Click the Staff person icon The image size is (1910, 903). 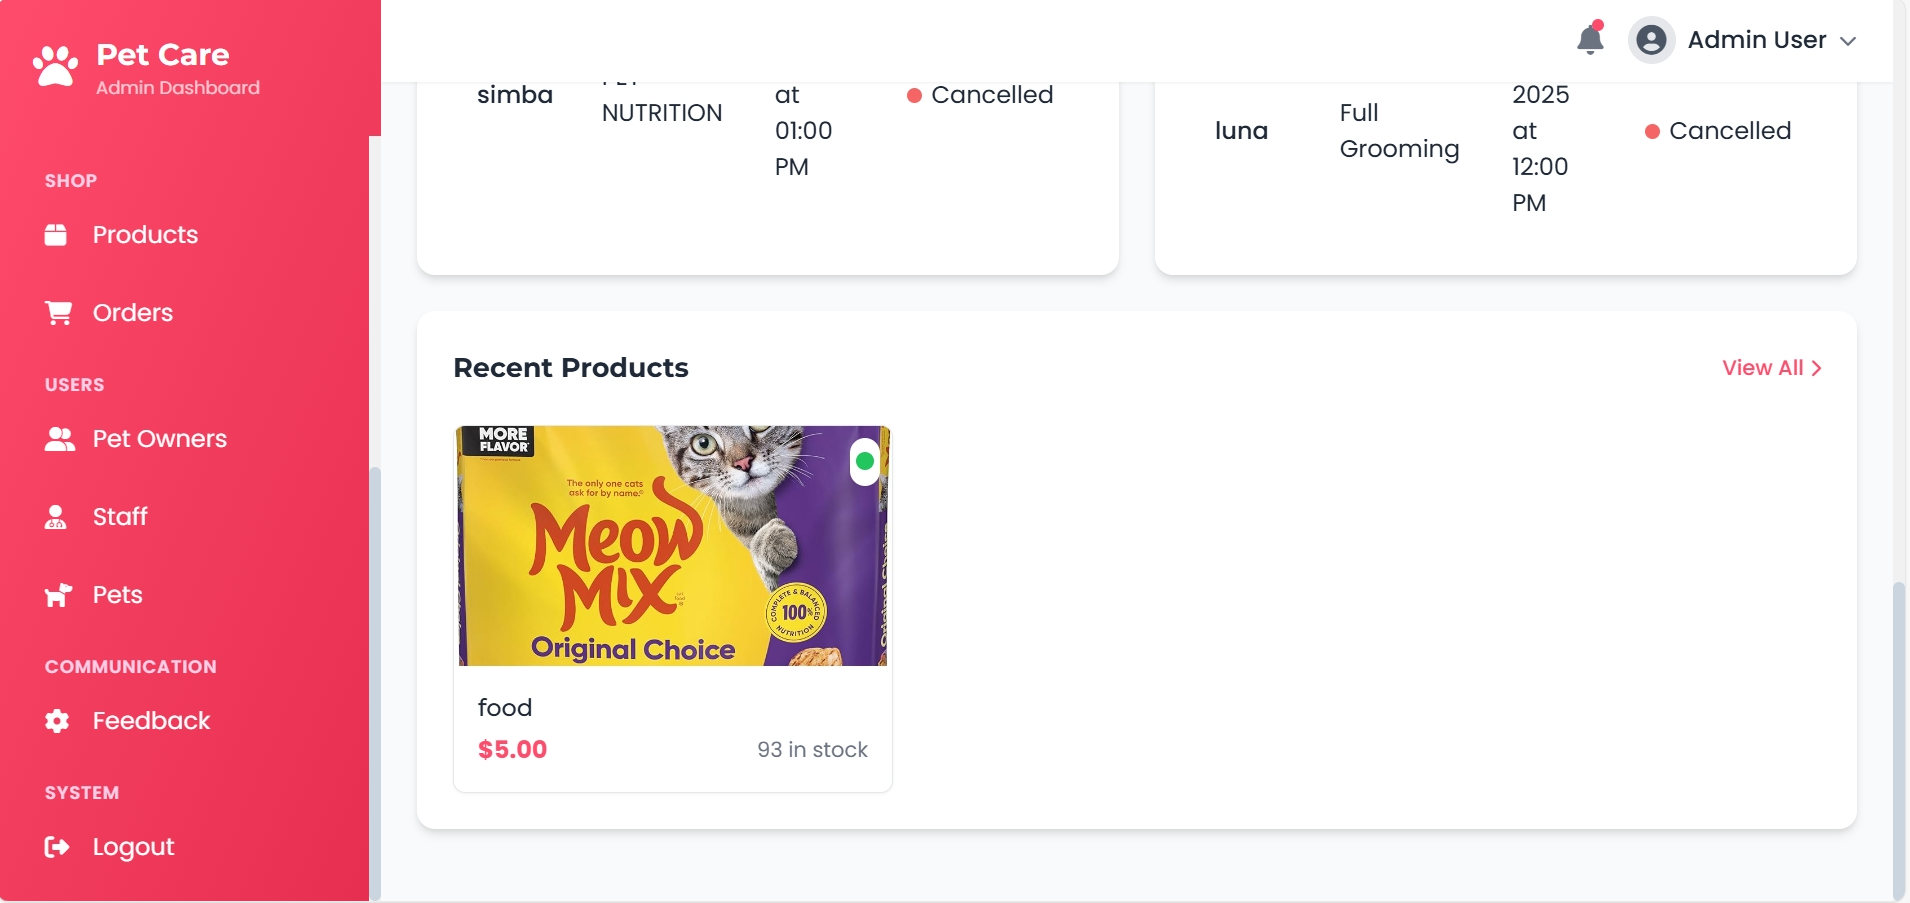[x=56, y=517]
